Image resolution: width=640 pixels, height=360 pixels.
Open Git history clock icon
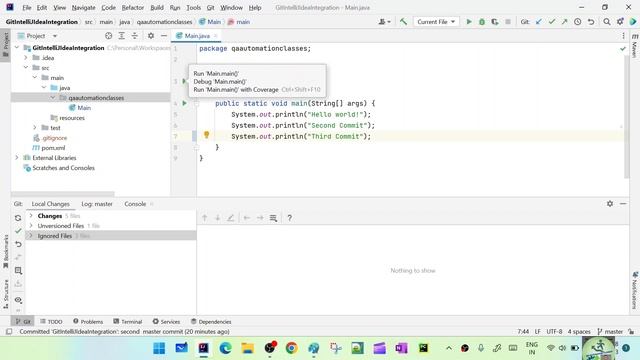coord(578,22)
